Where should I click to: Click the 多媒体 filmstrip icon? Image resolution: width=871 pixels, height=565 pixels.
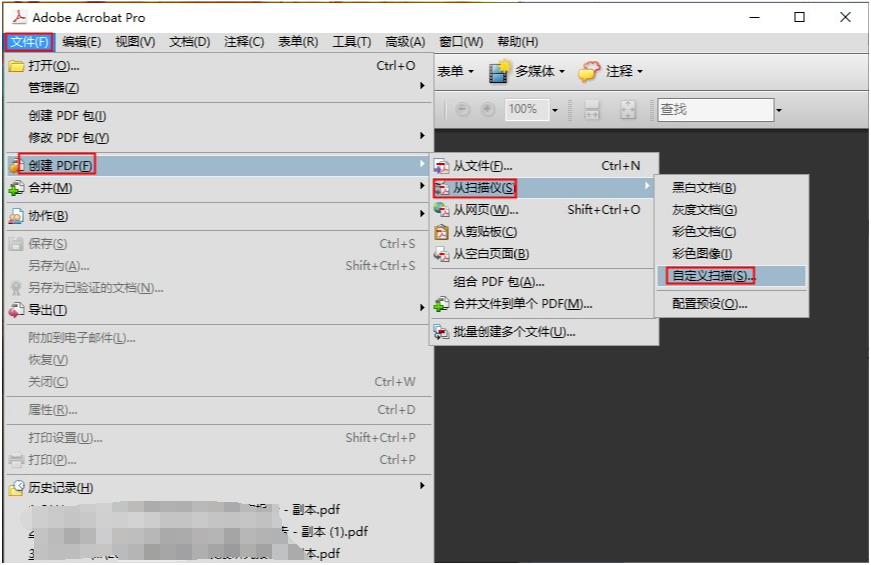(499, 71)
